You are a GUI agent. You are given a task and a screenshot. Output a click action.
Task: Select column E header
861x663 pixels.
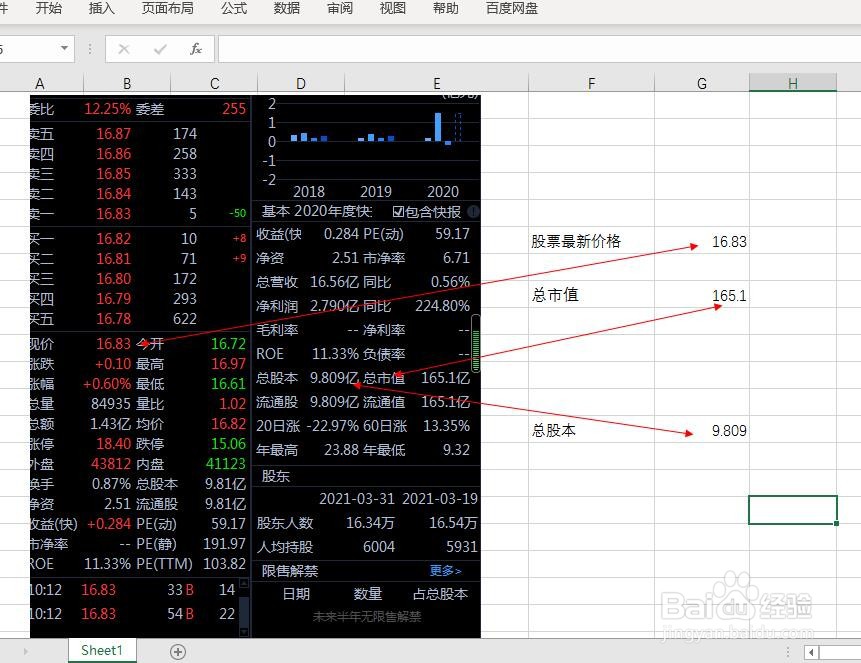pos(437,83)
